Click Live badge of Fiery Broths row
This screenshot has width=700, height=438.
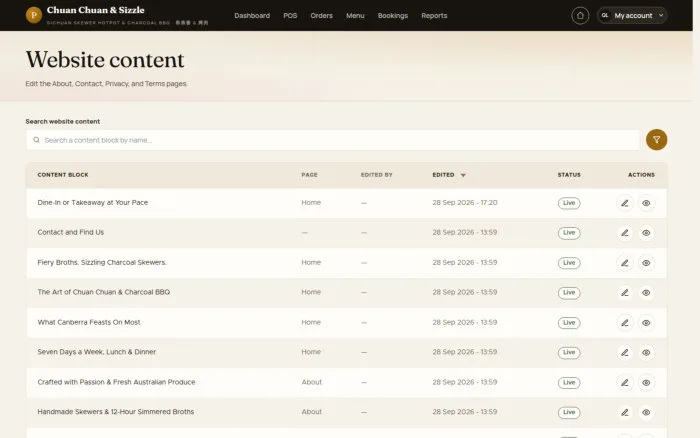(569, 263)
